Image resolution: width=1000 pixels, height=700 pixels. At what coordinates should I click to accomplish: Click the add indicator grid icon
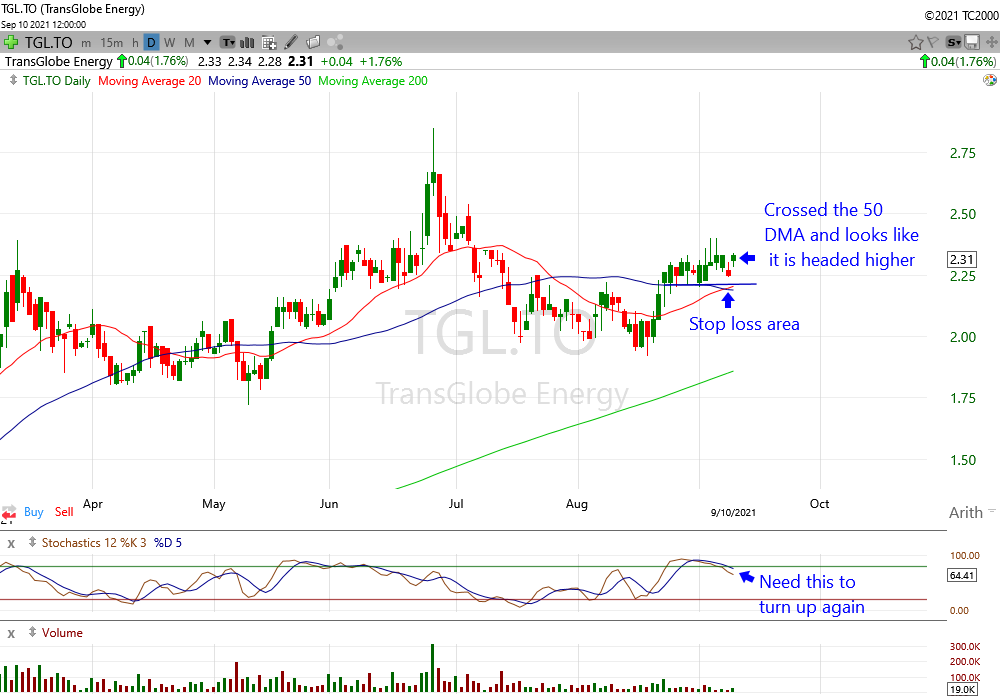269,43
